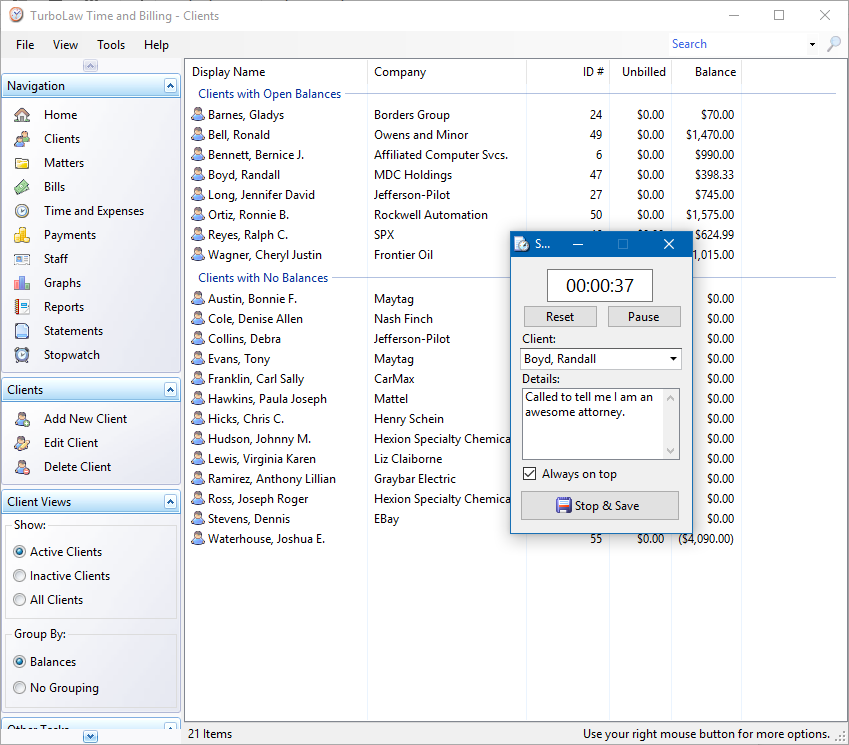The image size is (849, 745).
Task: Click the search magnifying glass icon
Action: point(834,44)
